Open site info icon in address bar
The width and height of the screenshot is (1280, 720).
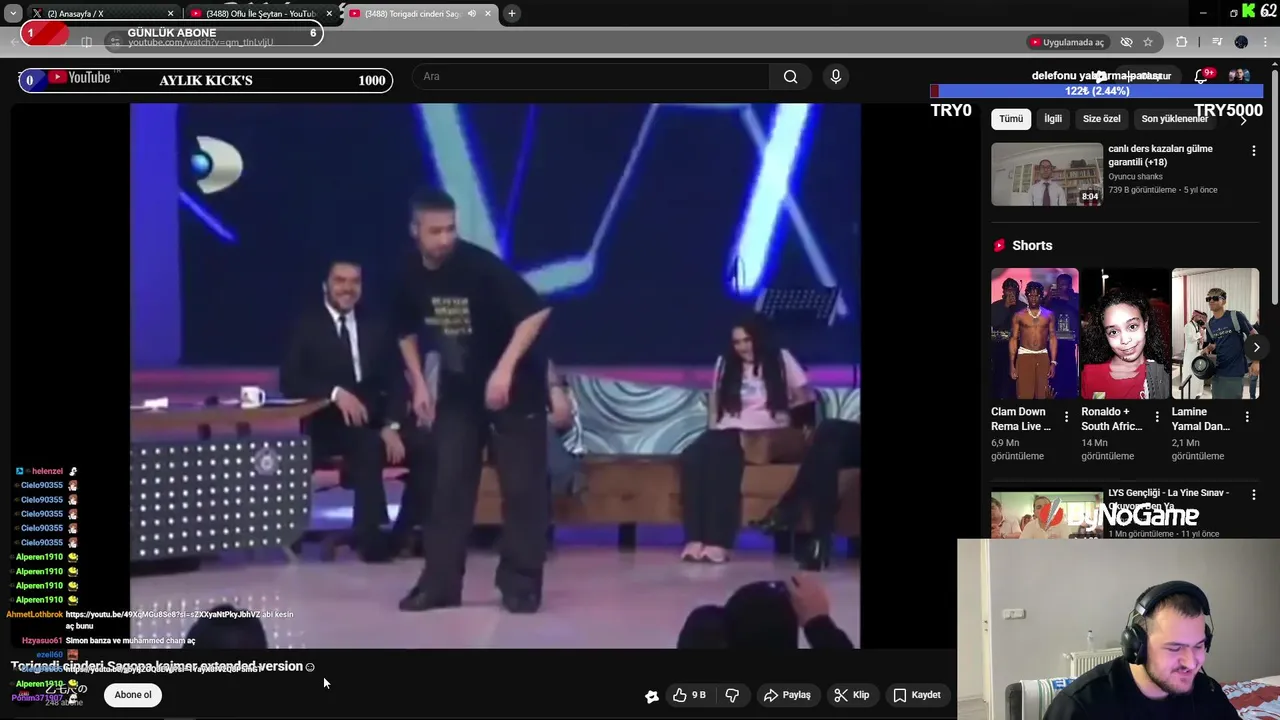(116, 42)
